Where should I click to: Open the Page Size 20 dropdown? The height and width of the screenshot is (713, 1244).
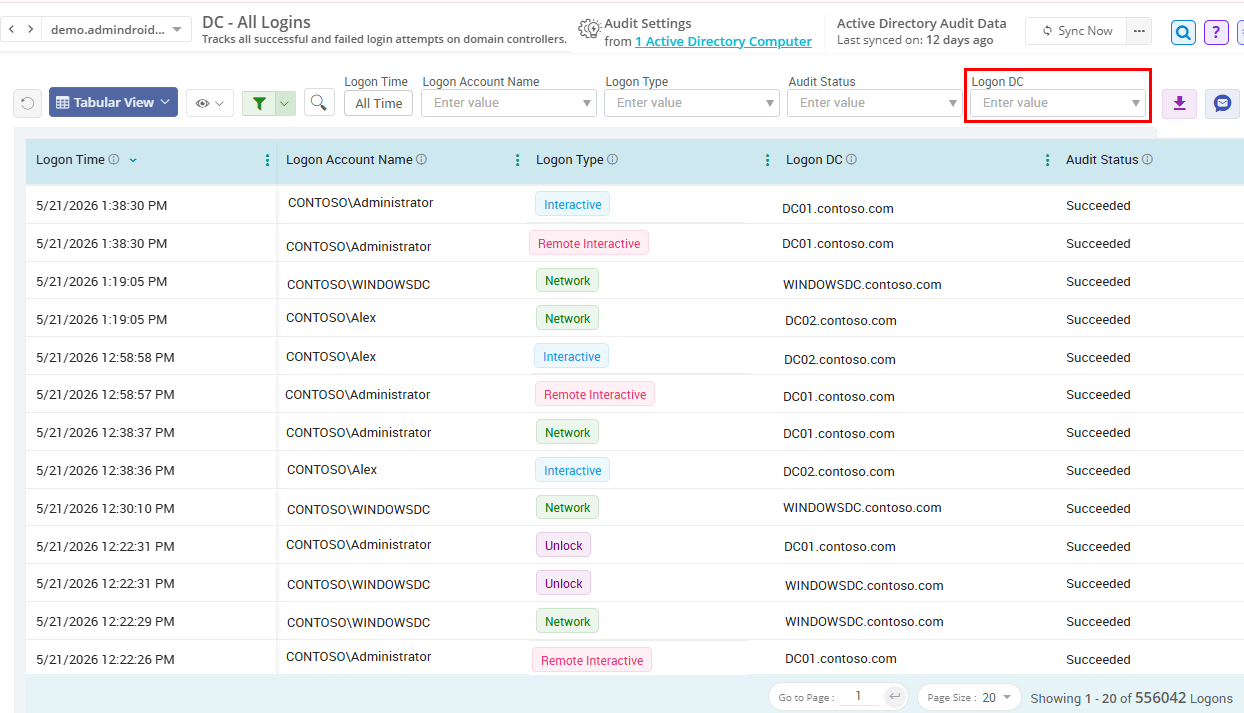[x=968, y=697]
